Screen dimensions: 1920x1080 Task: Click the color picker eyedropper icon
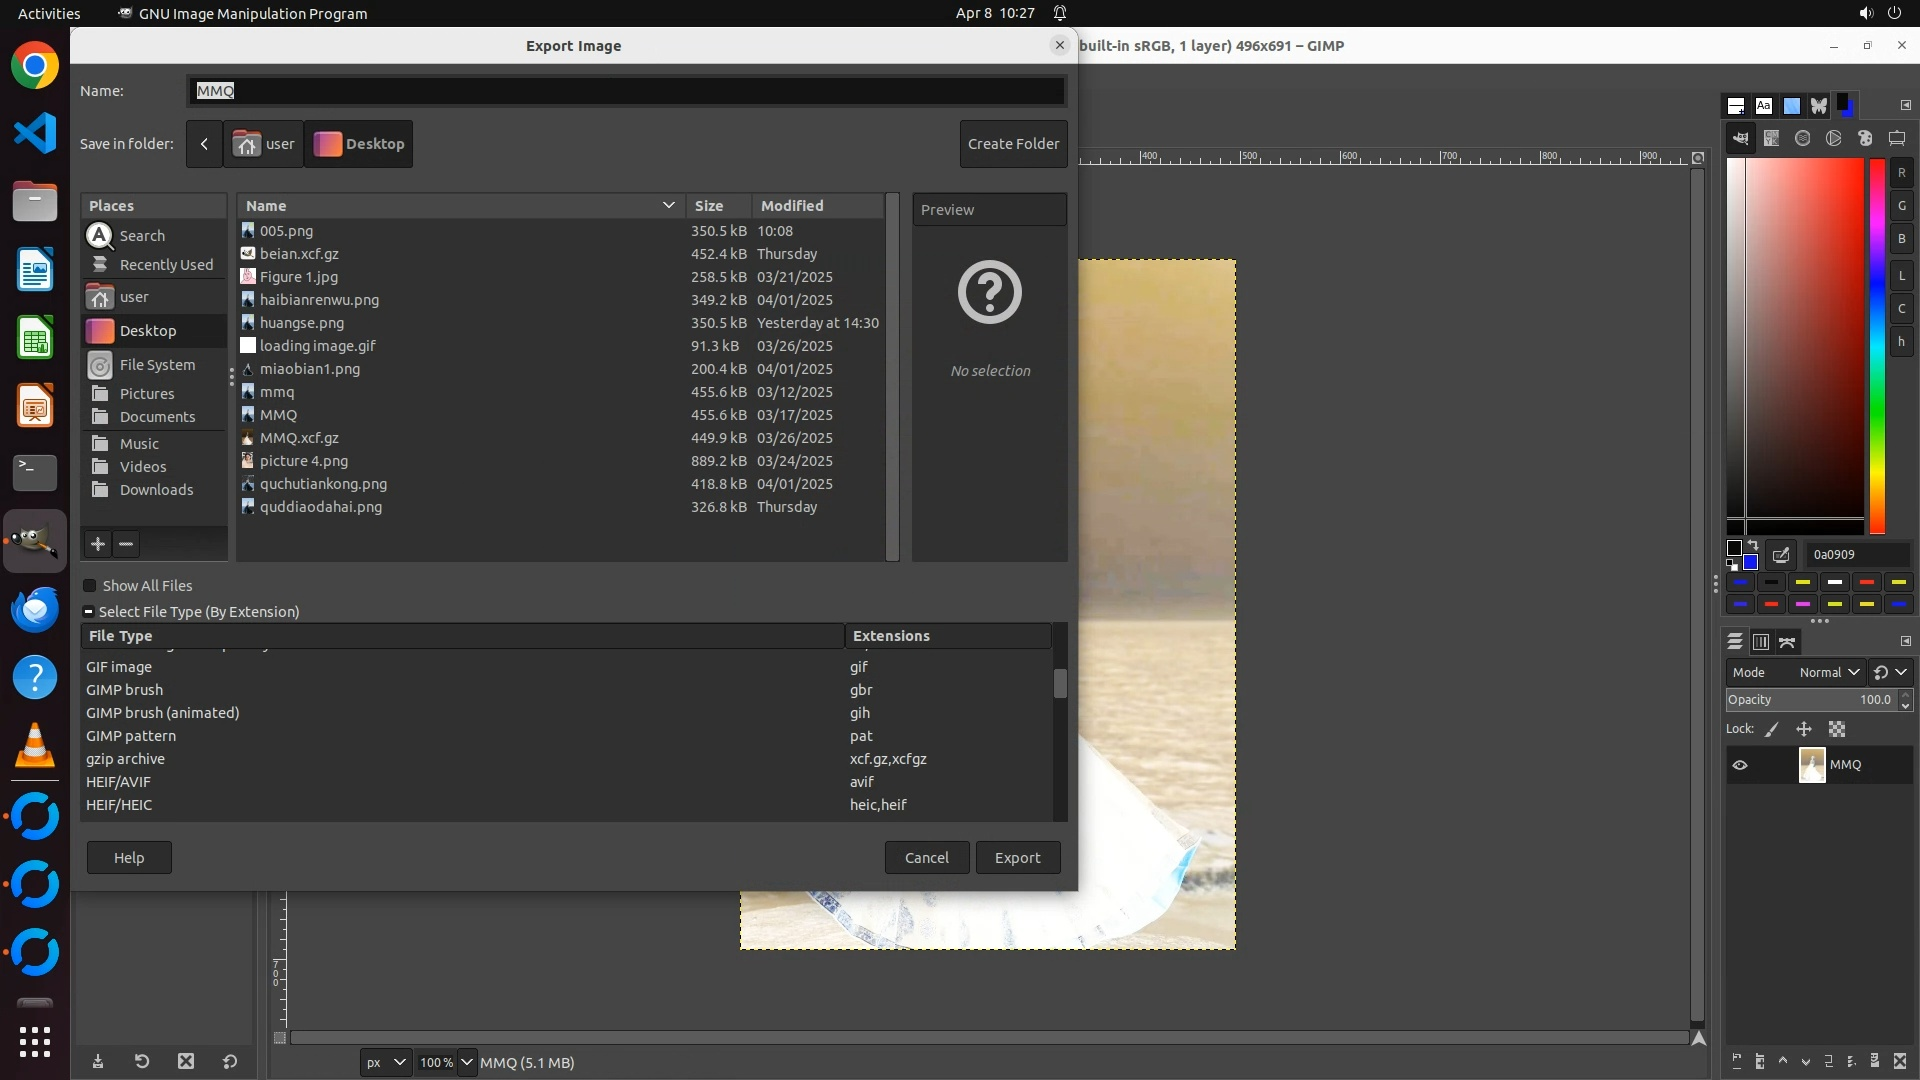[x=1781, y=554]
